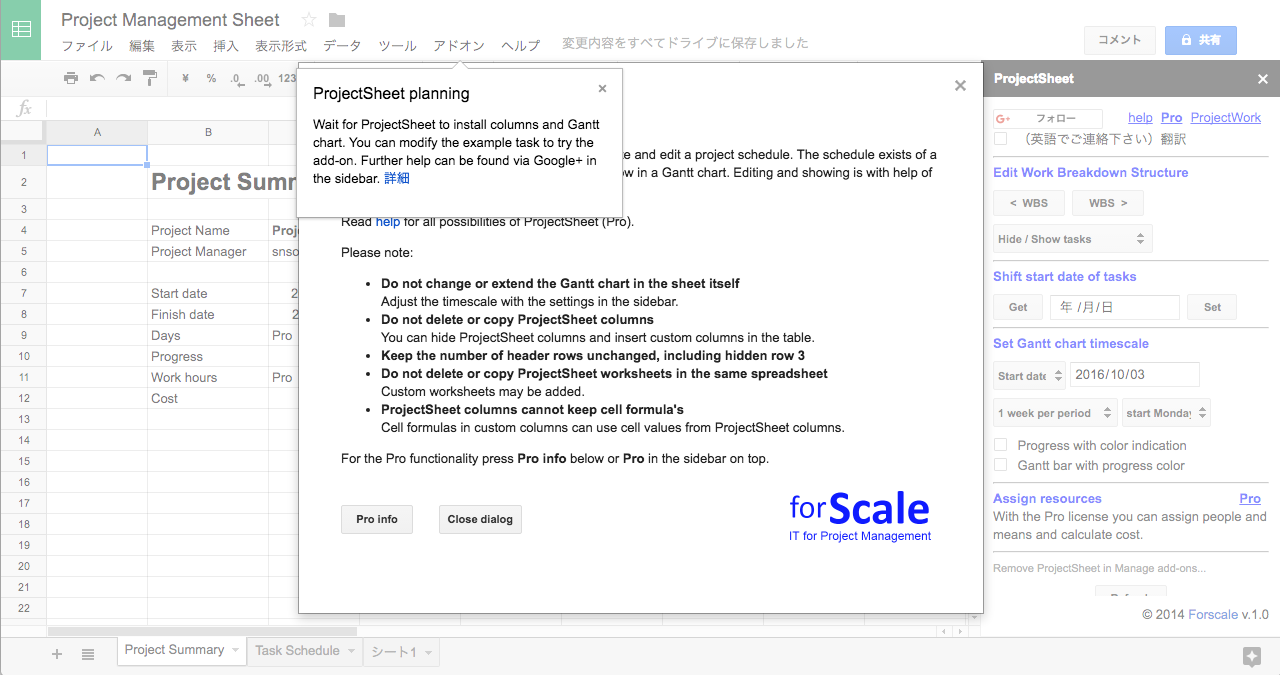This screenshot has width=1280, height=675.
Task: Switch to the Task Schedule sheet tab
Action: click(x=297, y=650)
